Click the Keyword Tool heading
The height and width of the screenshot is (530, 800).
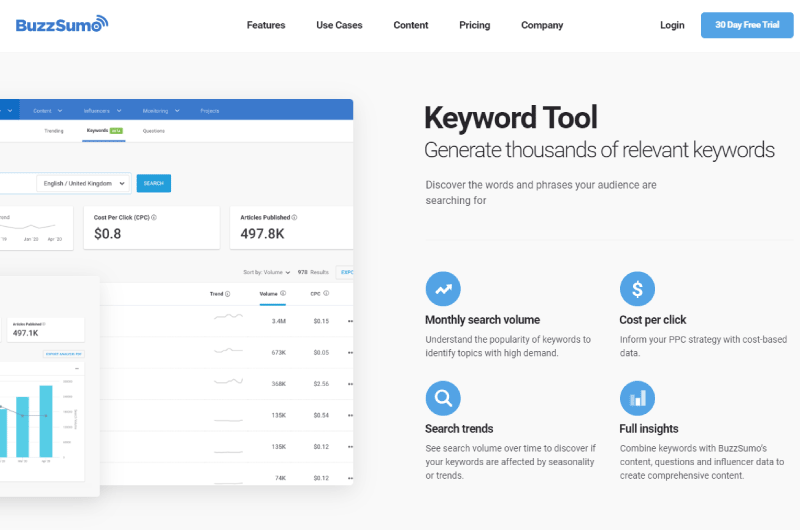(x=511, y=117)
